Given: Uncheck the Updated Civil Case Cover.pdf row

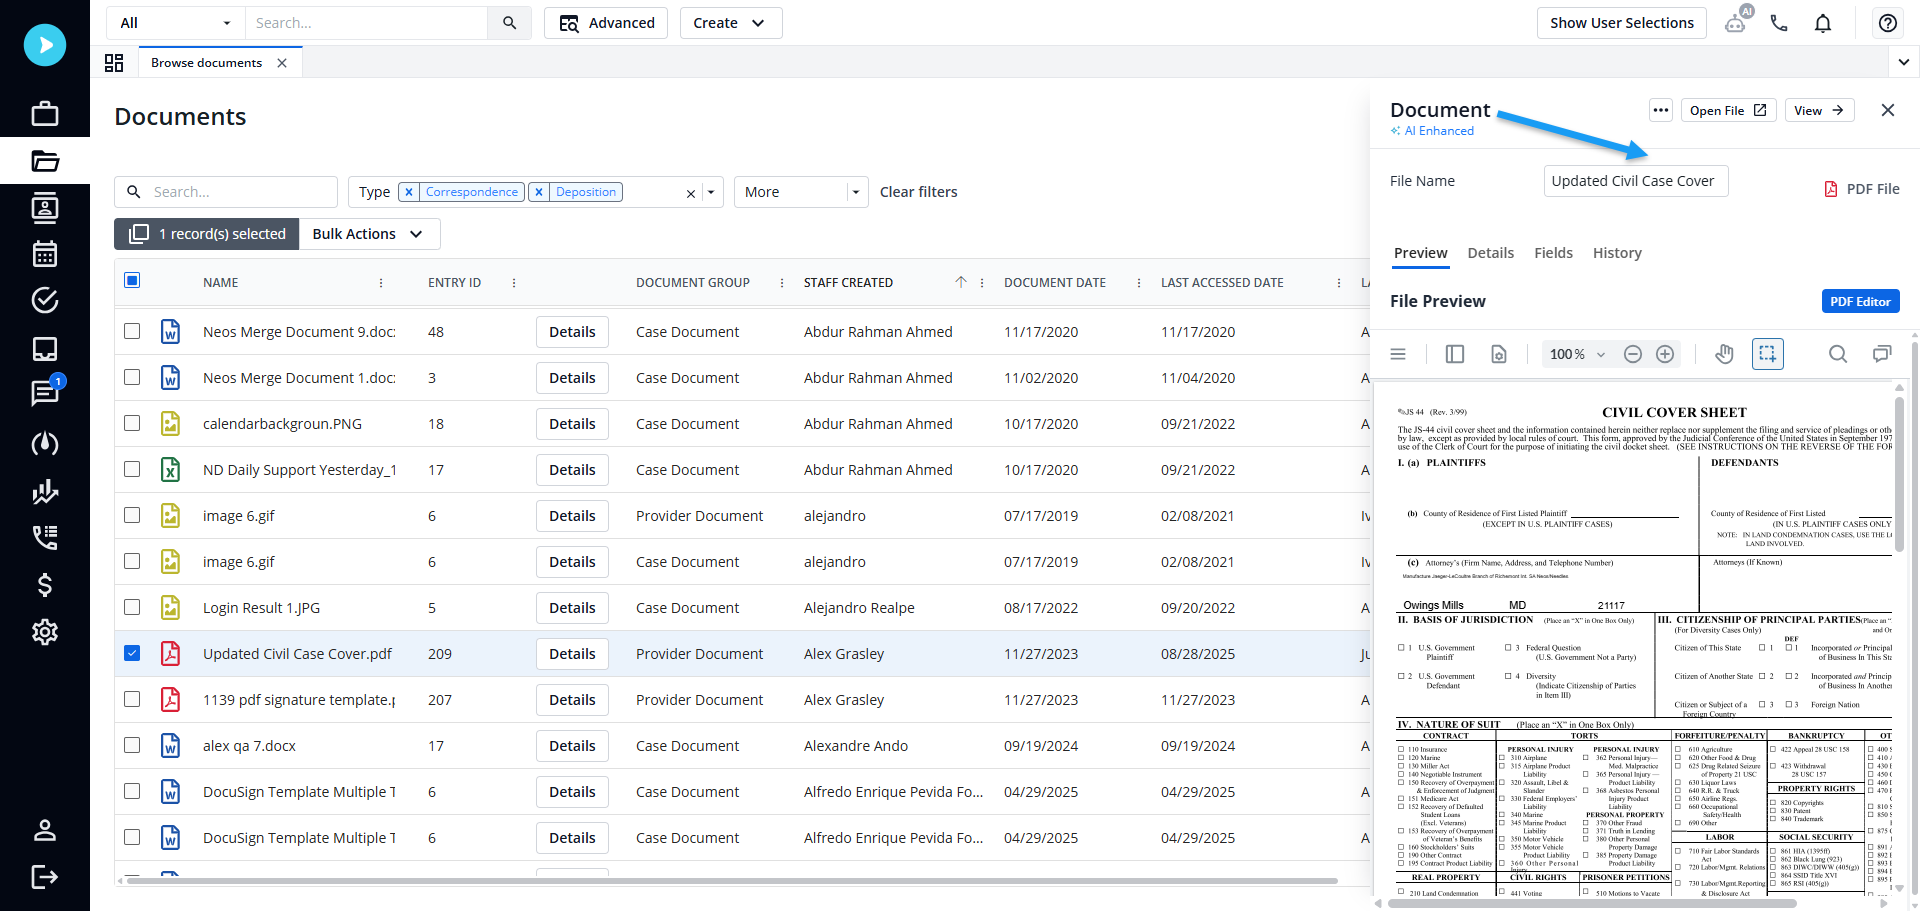Looking at the screenshot, I should click(x=132, y=653).
